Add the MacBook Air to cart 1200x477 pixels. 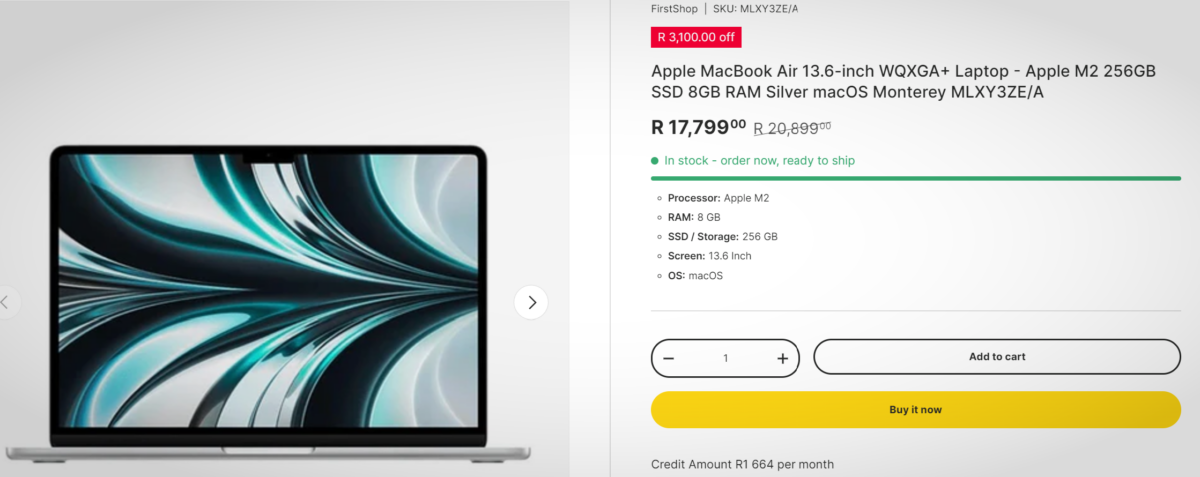tap(996, 357)
